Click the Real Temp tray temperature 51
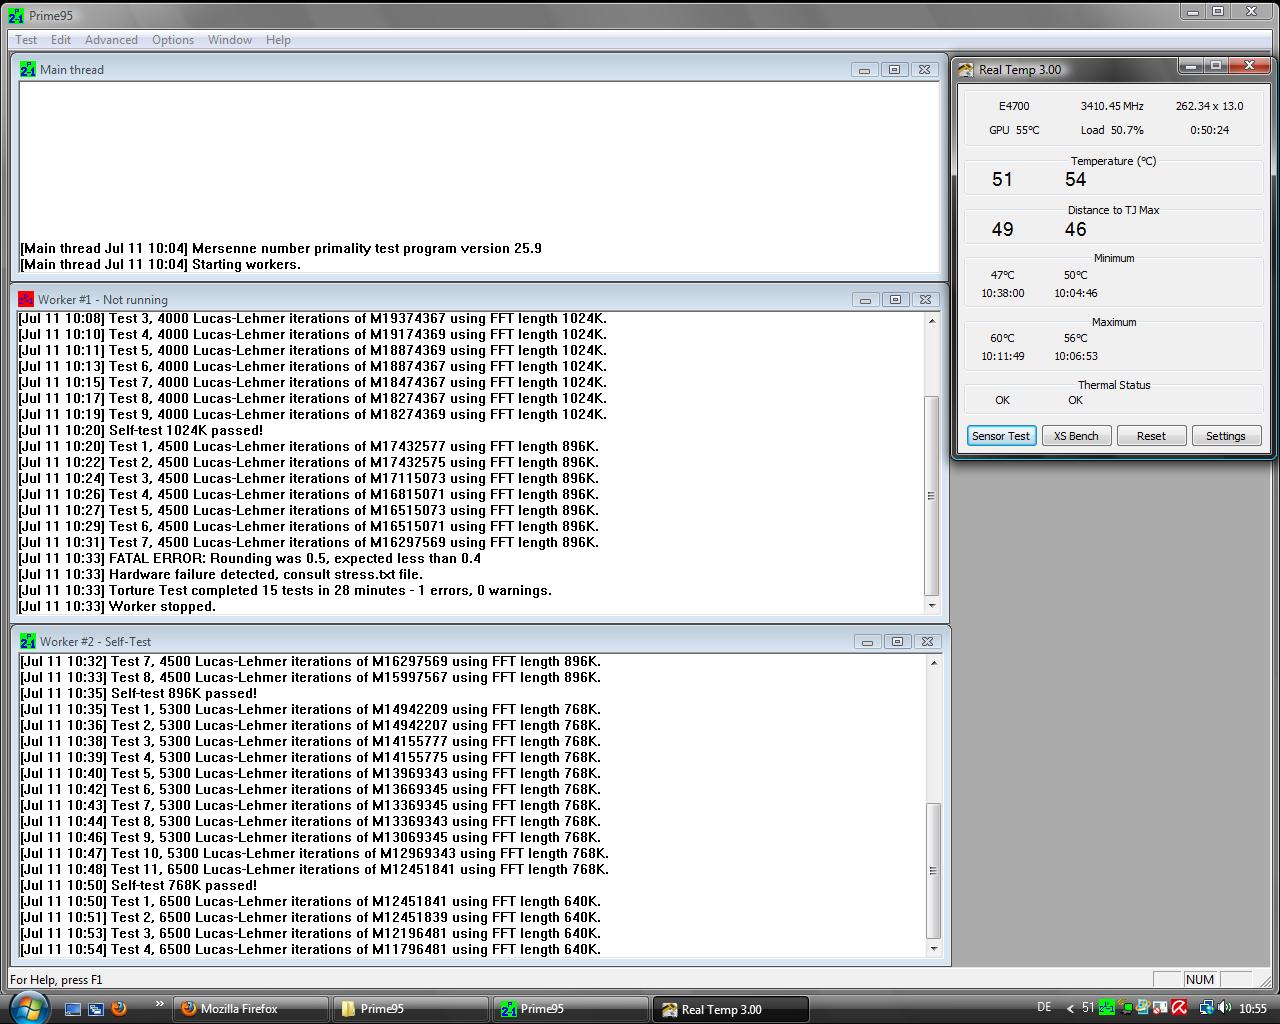The height and width of the screenshot is (1024, 1280). [1088, 1008]
